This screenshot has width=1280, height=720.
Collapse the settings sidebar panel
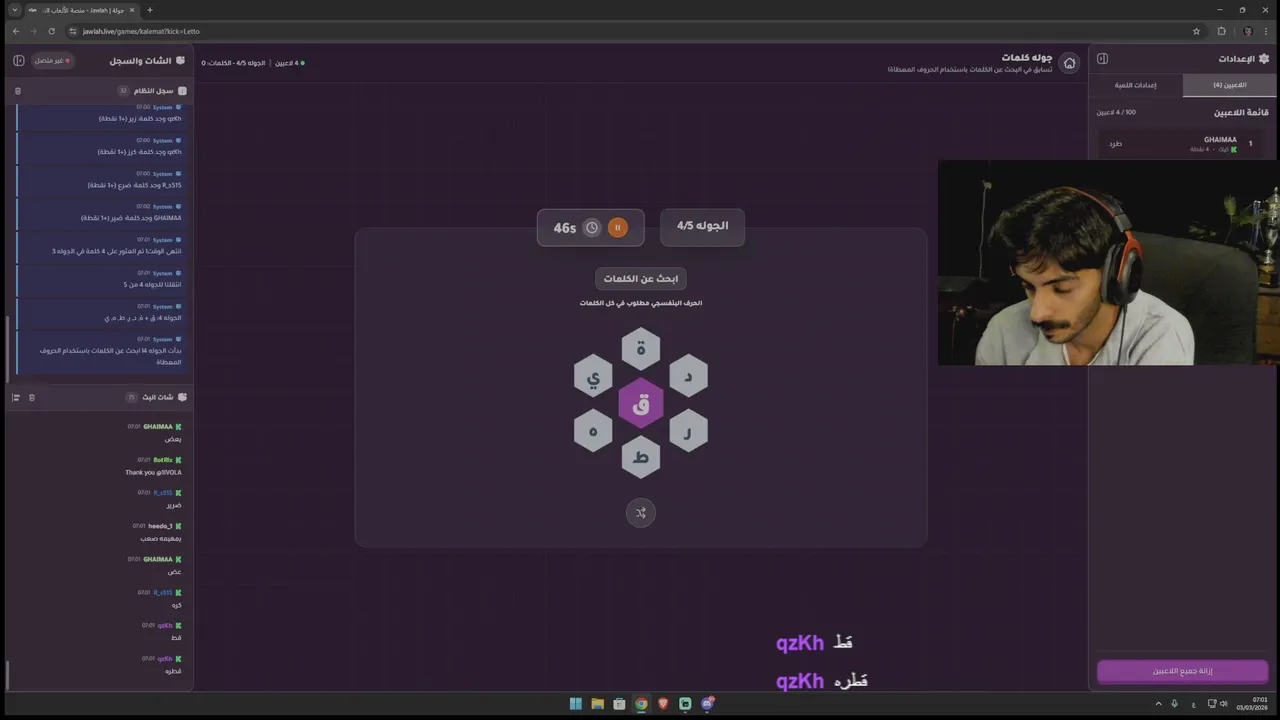click(1103, 59)
